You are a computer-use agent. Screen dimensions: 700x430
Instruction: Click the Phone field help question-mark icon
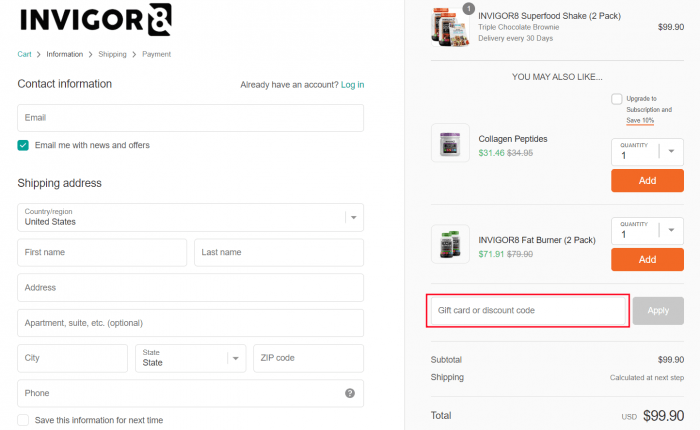(x=350, y=393)
